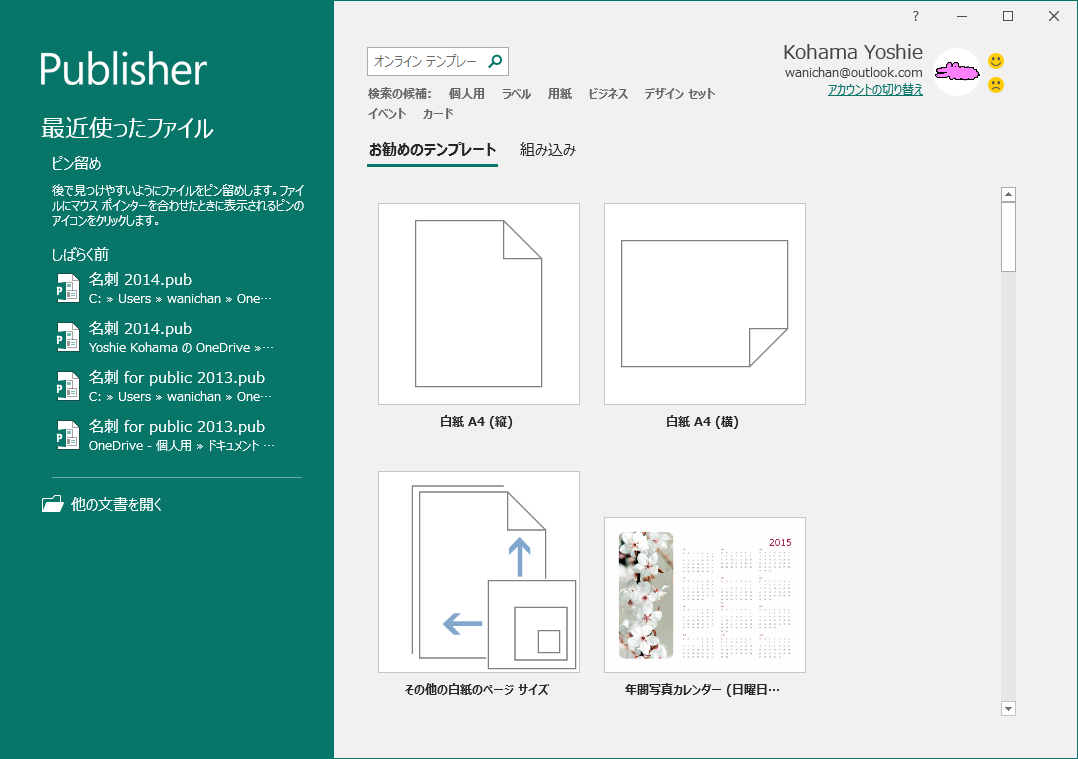Select the カード search suggestion
The image size is (1078, 759).
tap(438, 113)
